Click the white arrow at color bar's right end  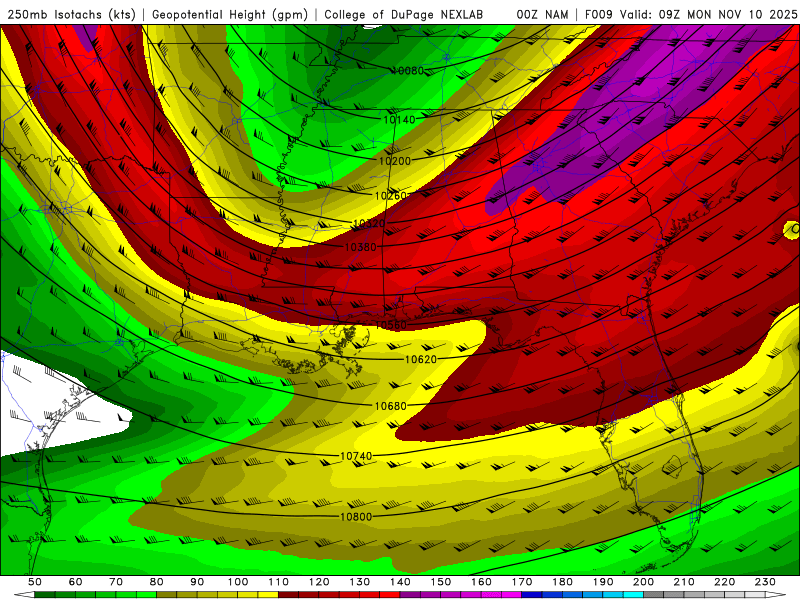coord(776,595)
